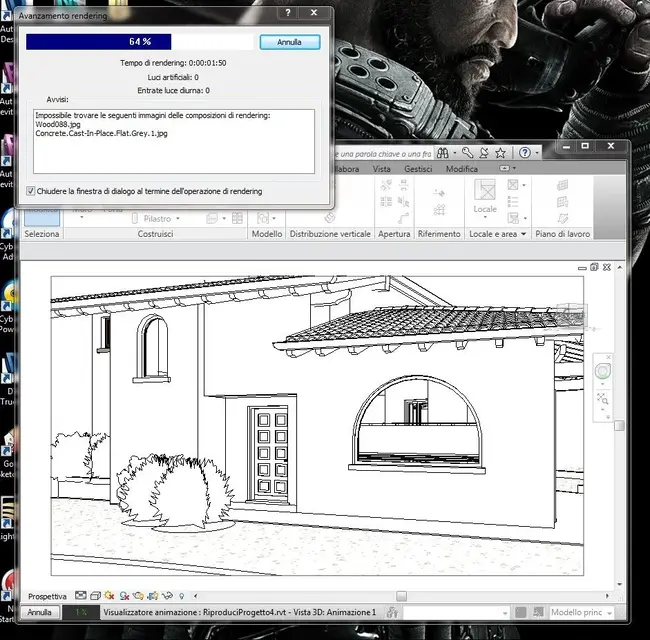Click the area tool icon in Locale e area

pyautogui.click(x=513, y=218)
